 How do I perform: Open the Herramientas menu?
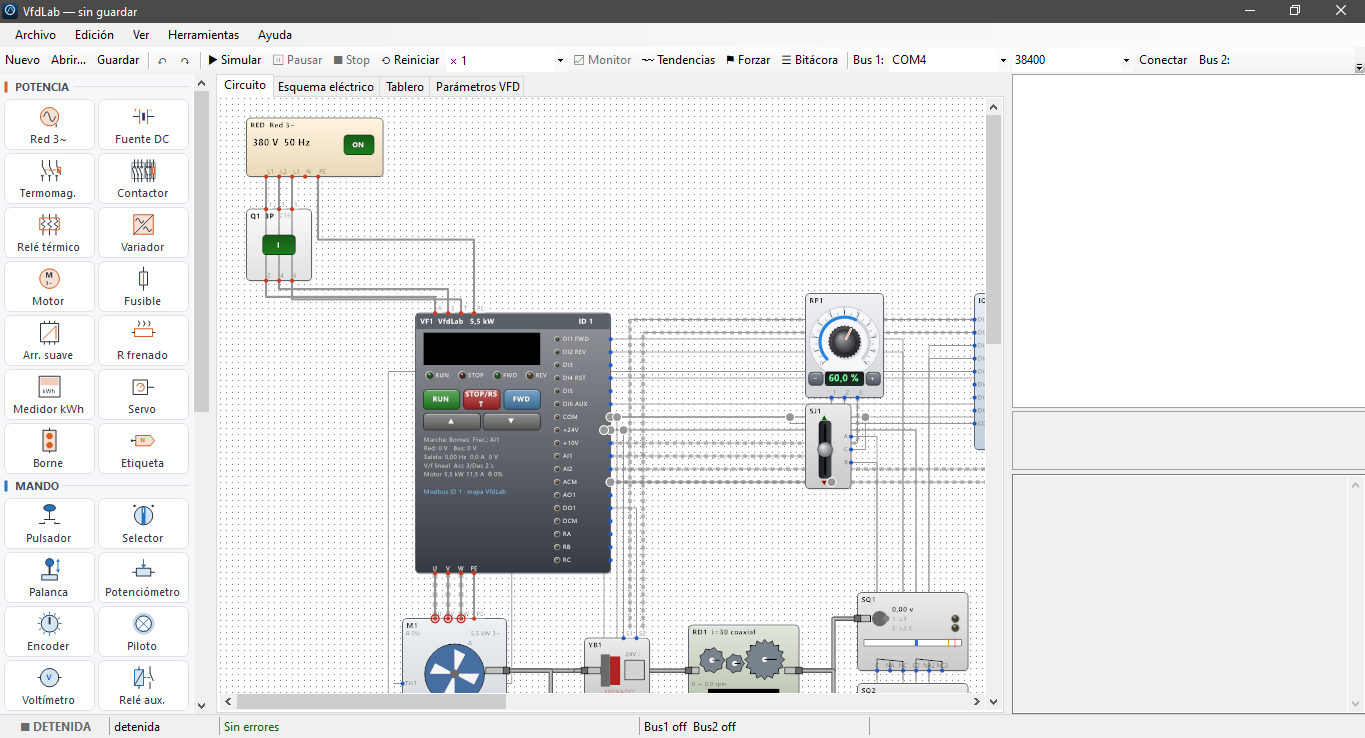click(203, 35)
